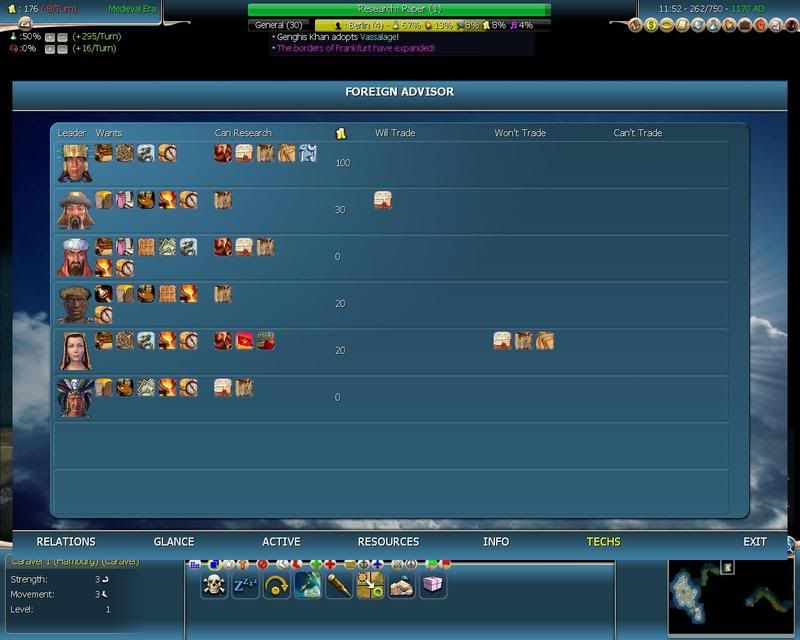Select the Explore automation action icon
Viewport: 800px width, 640px height.
[x=308, y=585]
